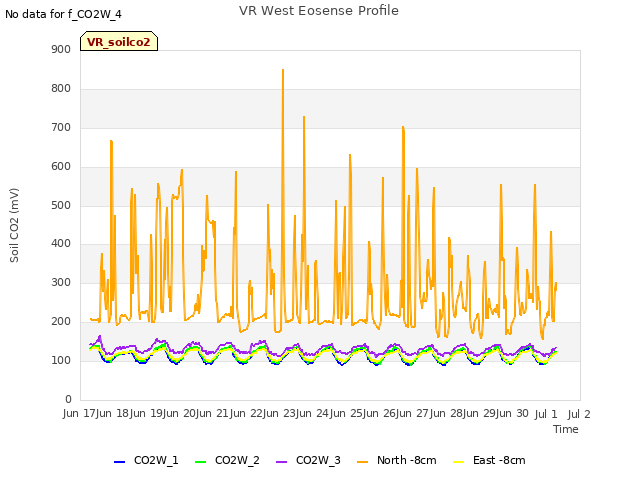Click the 600 y-axis tick label

tap(61, 166)
